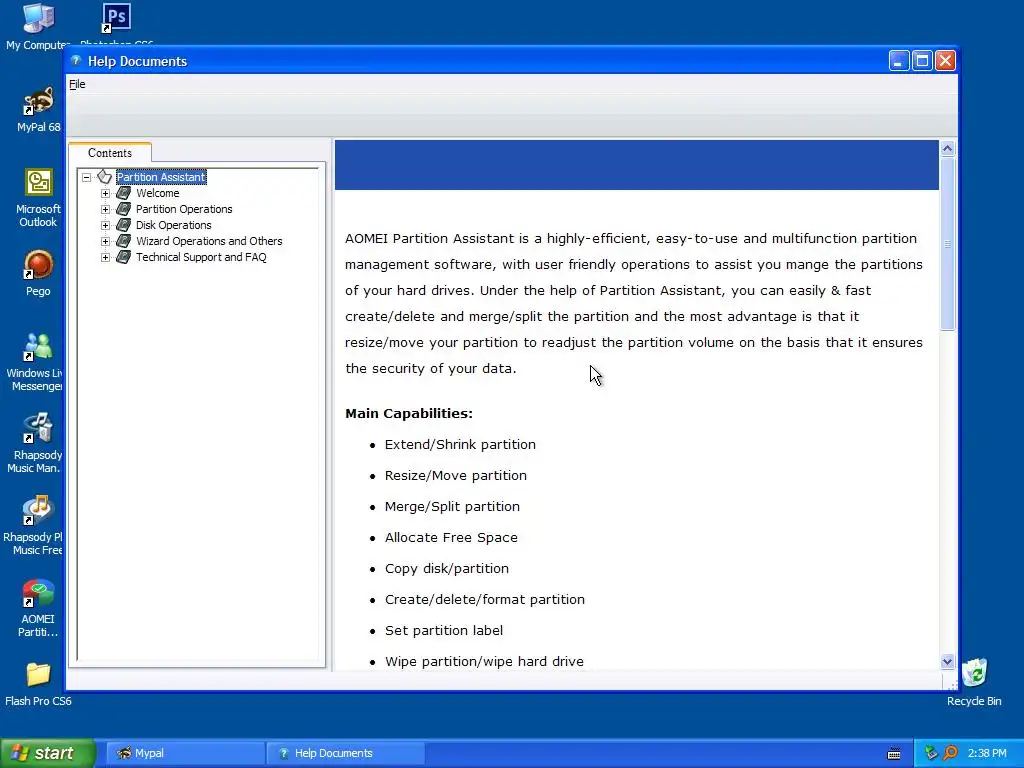Click the 'Merge/Split partition' list item
The height and width of the screenshot is (768, 1024).
[x=452, y=507]
